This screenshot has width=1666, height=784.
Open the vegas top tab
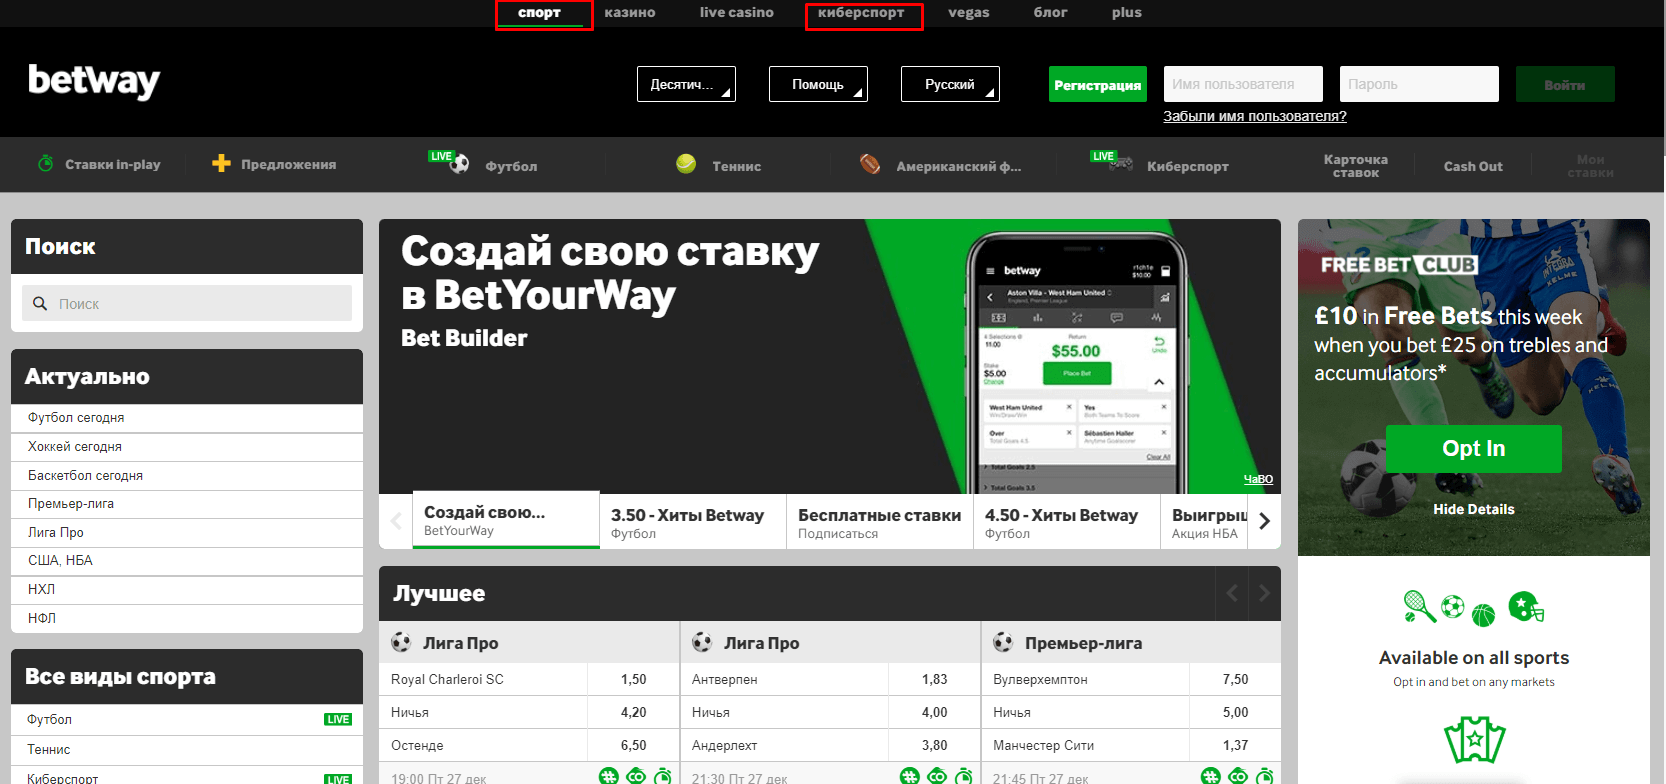[x=969, y=12]
